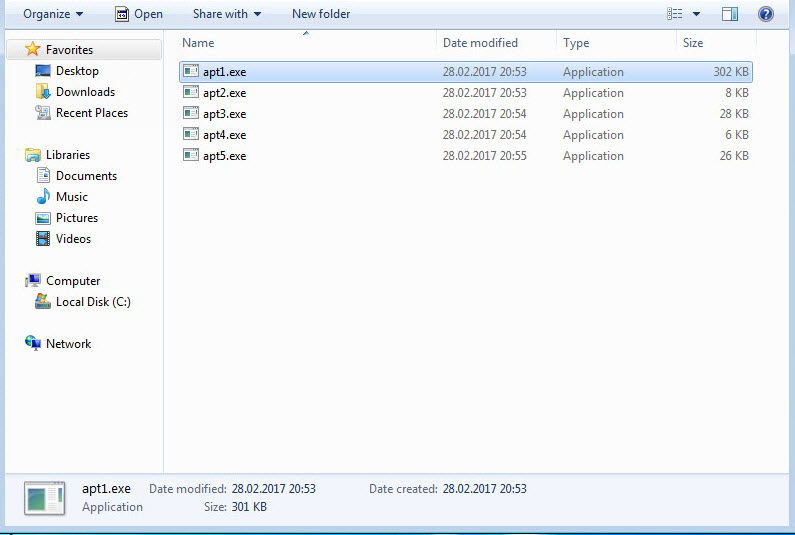Open the Videos library
The image size is (795, 535).
click(73, 239)
